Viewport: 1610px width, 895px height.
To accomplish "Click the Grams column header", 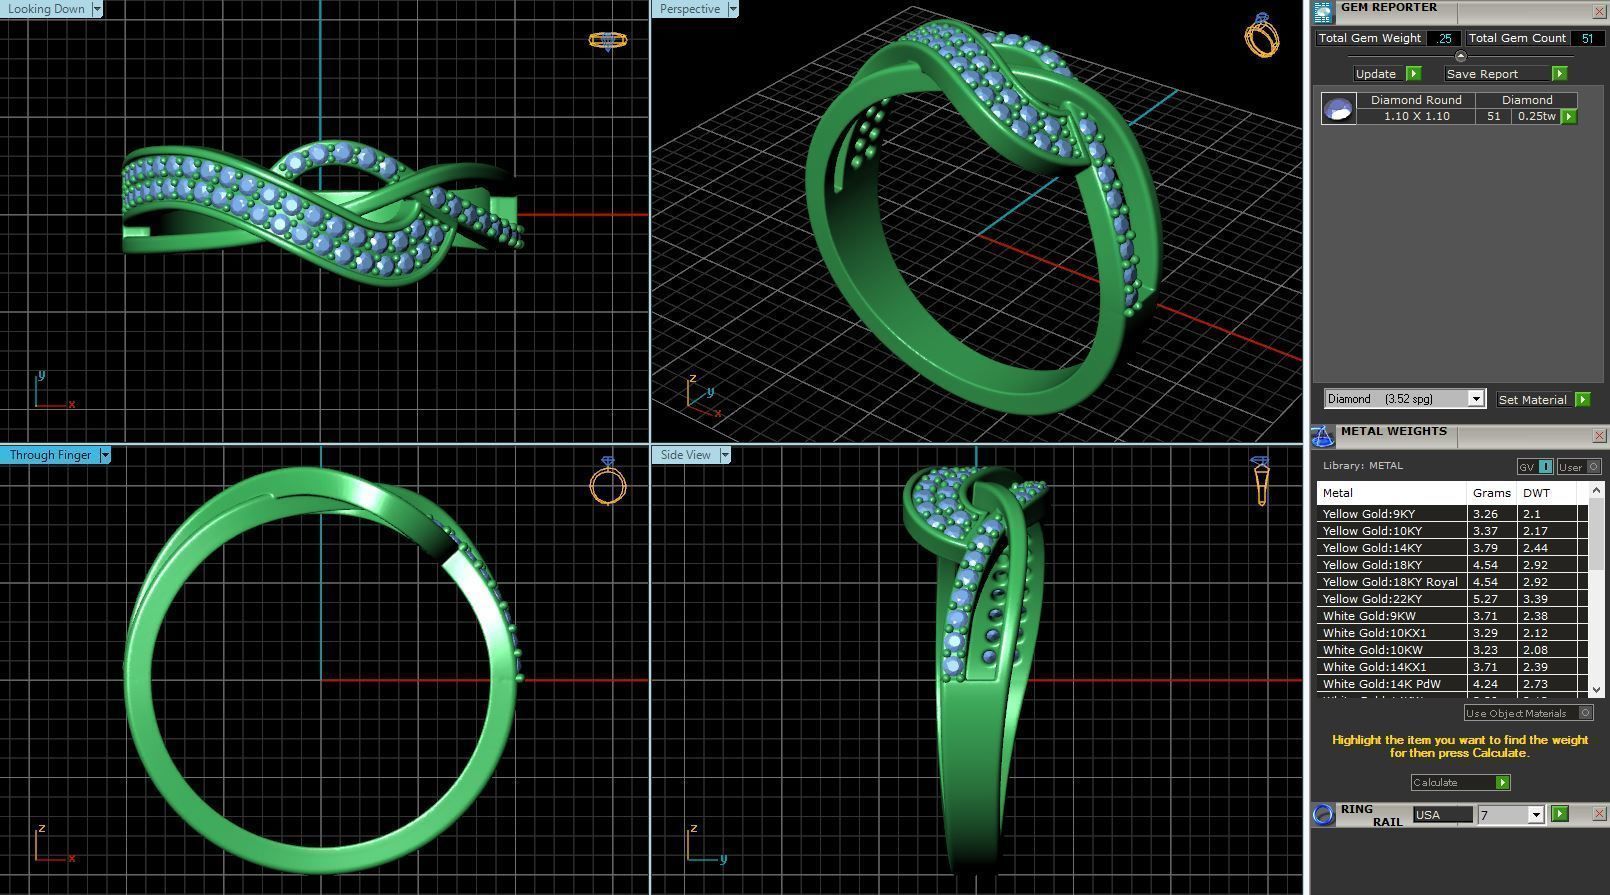I will (x=1492, y=493).
